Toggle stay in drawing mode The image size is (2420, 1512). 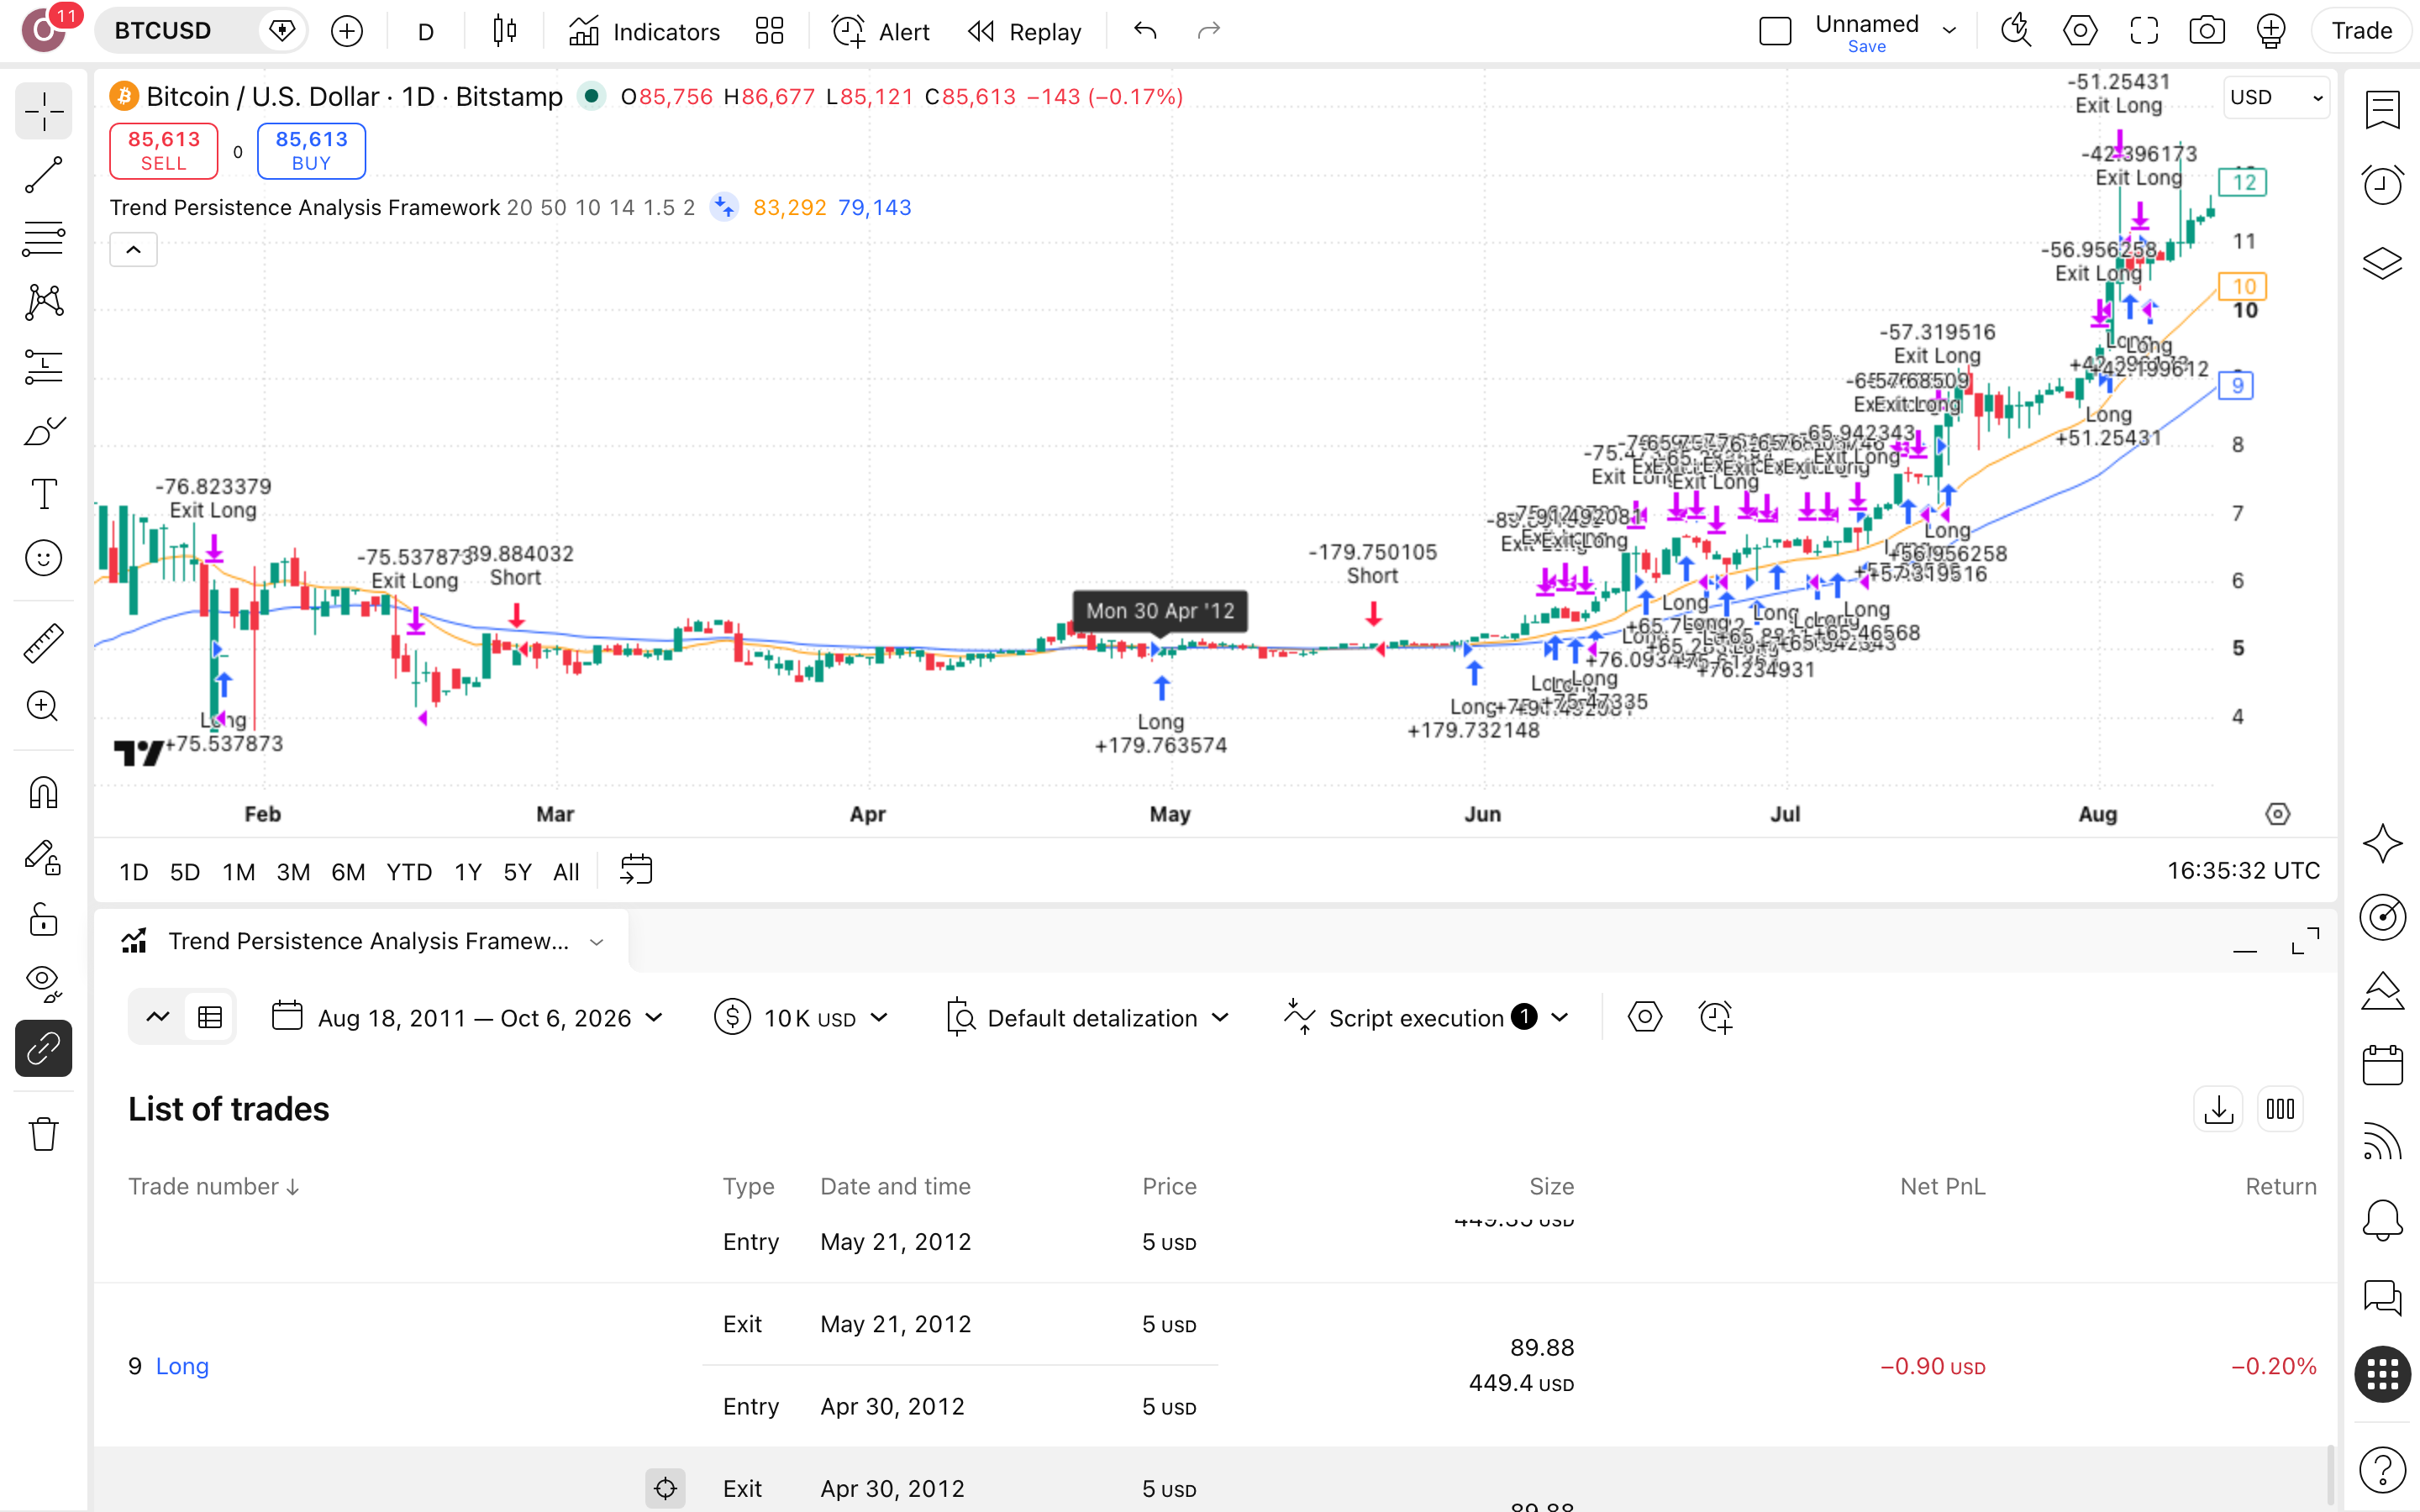[x=43, y=857]
